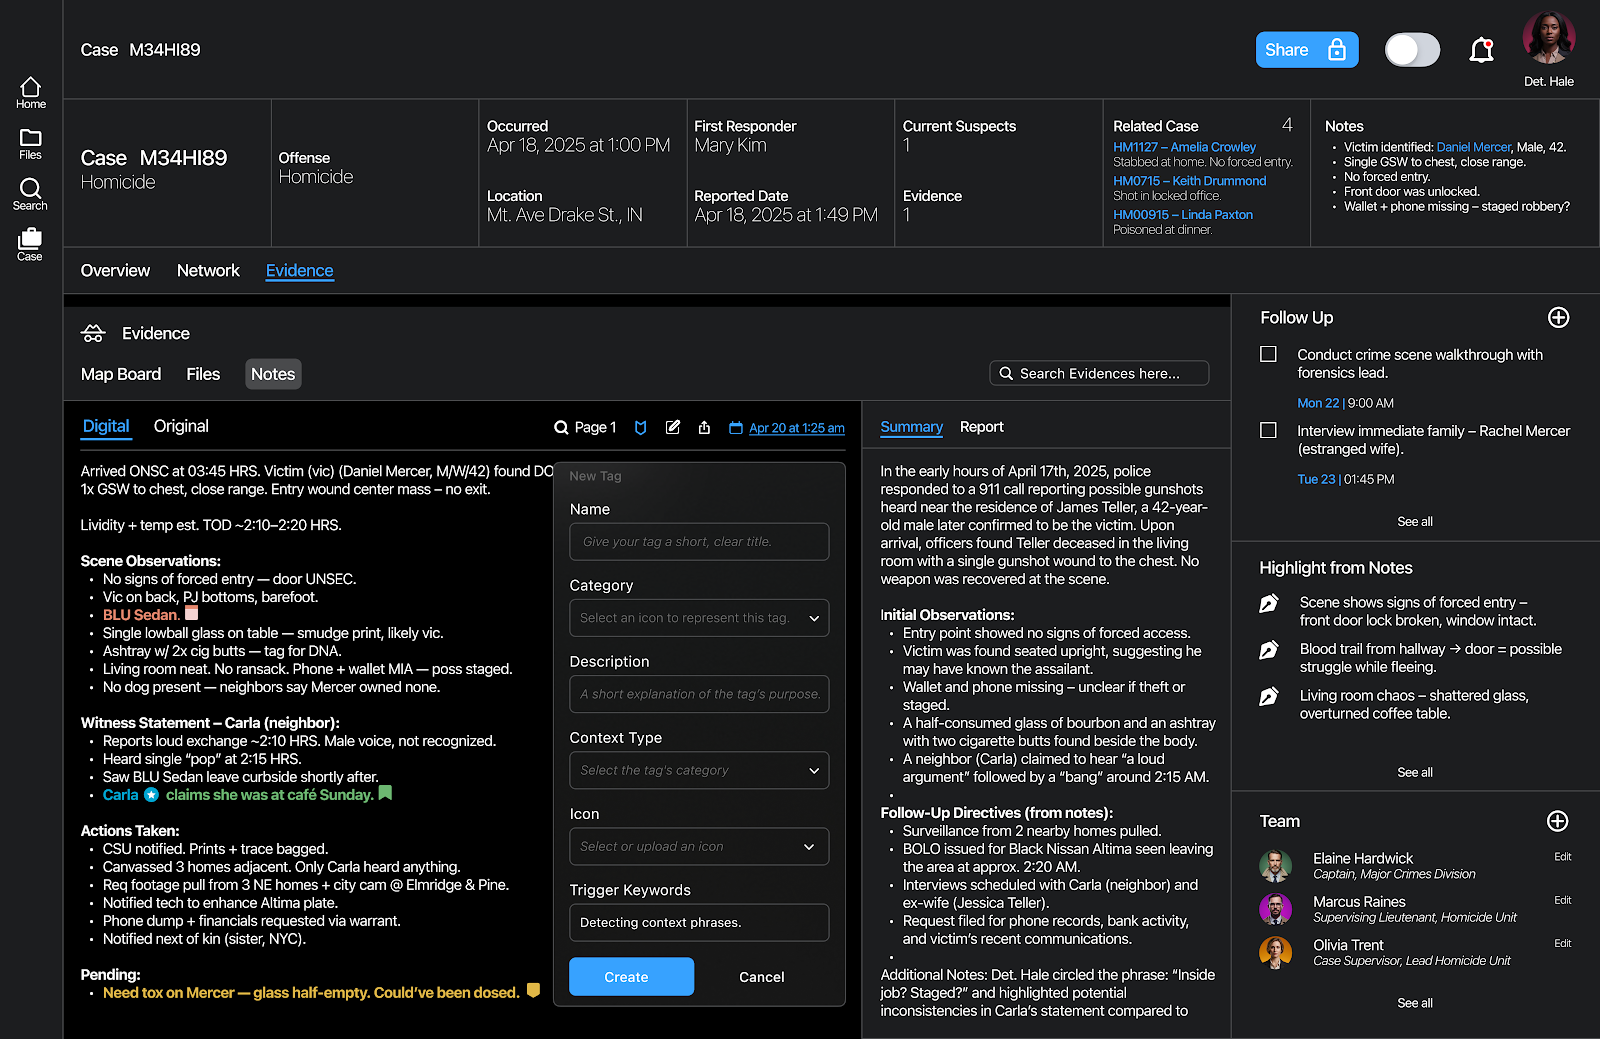Switch to the Original note view
The height and width of the screenshot is (1039, 1600).
[x=181, y=426]
